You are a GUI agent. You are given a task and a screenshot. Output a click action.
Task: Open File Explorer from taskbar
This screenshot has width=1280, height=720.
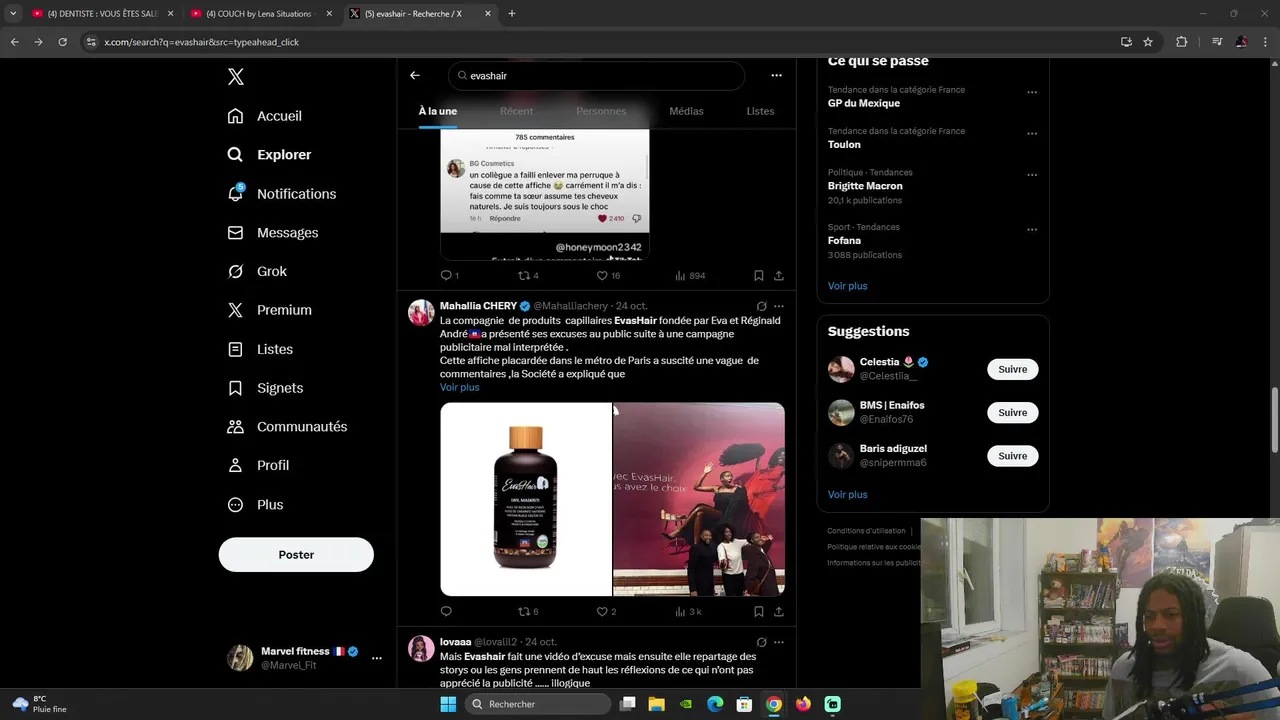(x=656, y=704)
